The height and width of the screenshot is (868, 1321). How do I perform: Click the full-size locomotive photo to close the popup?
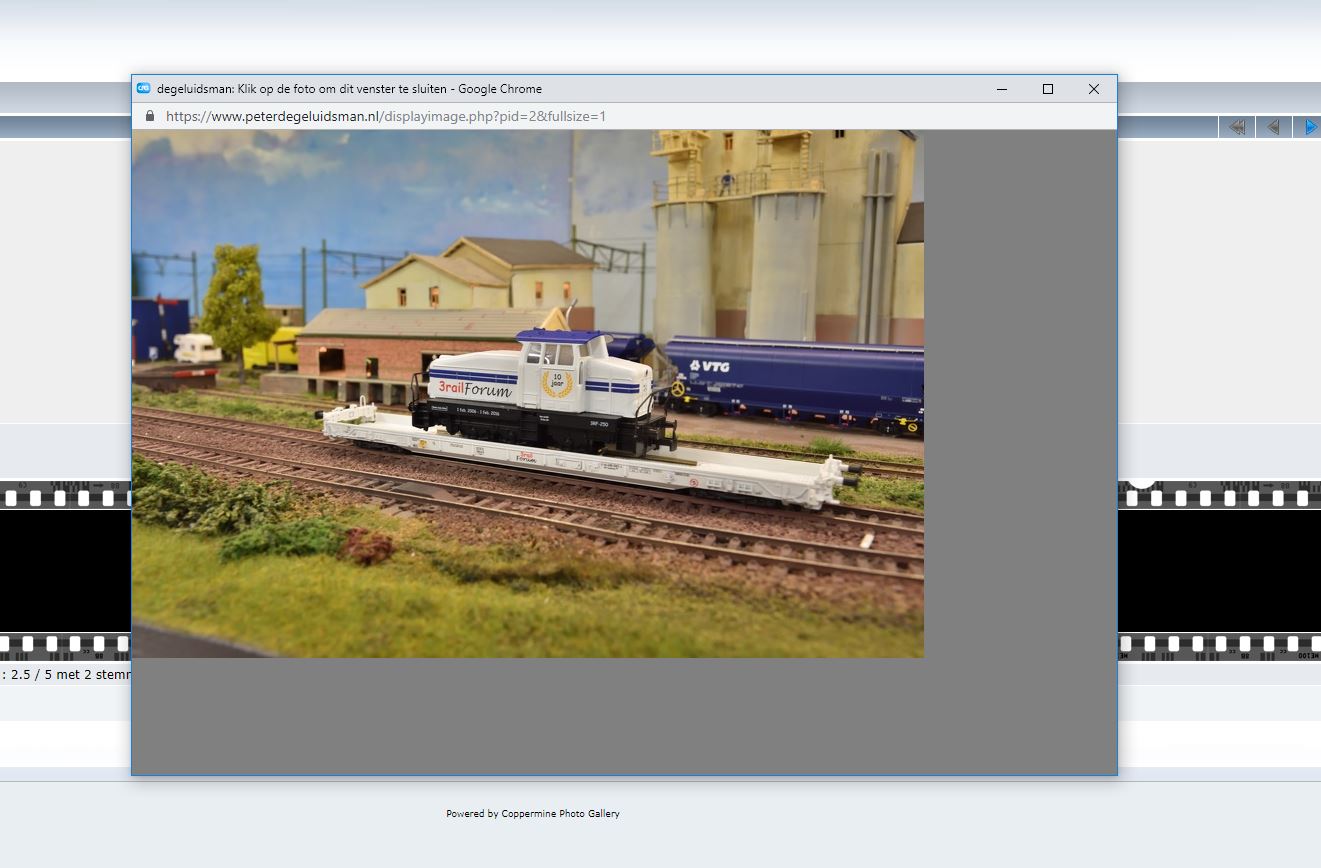pyautogui.click(x=528, y=393)
